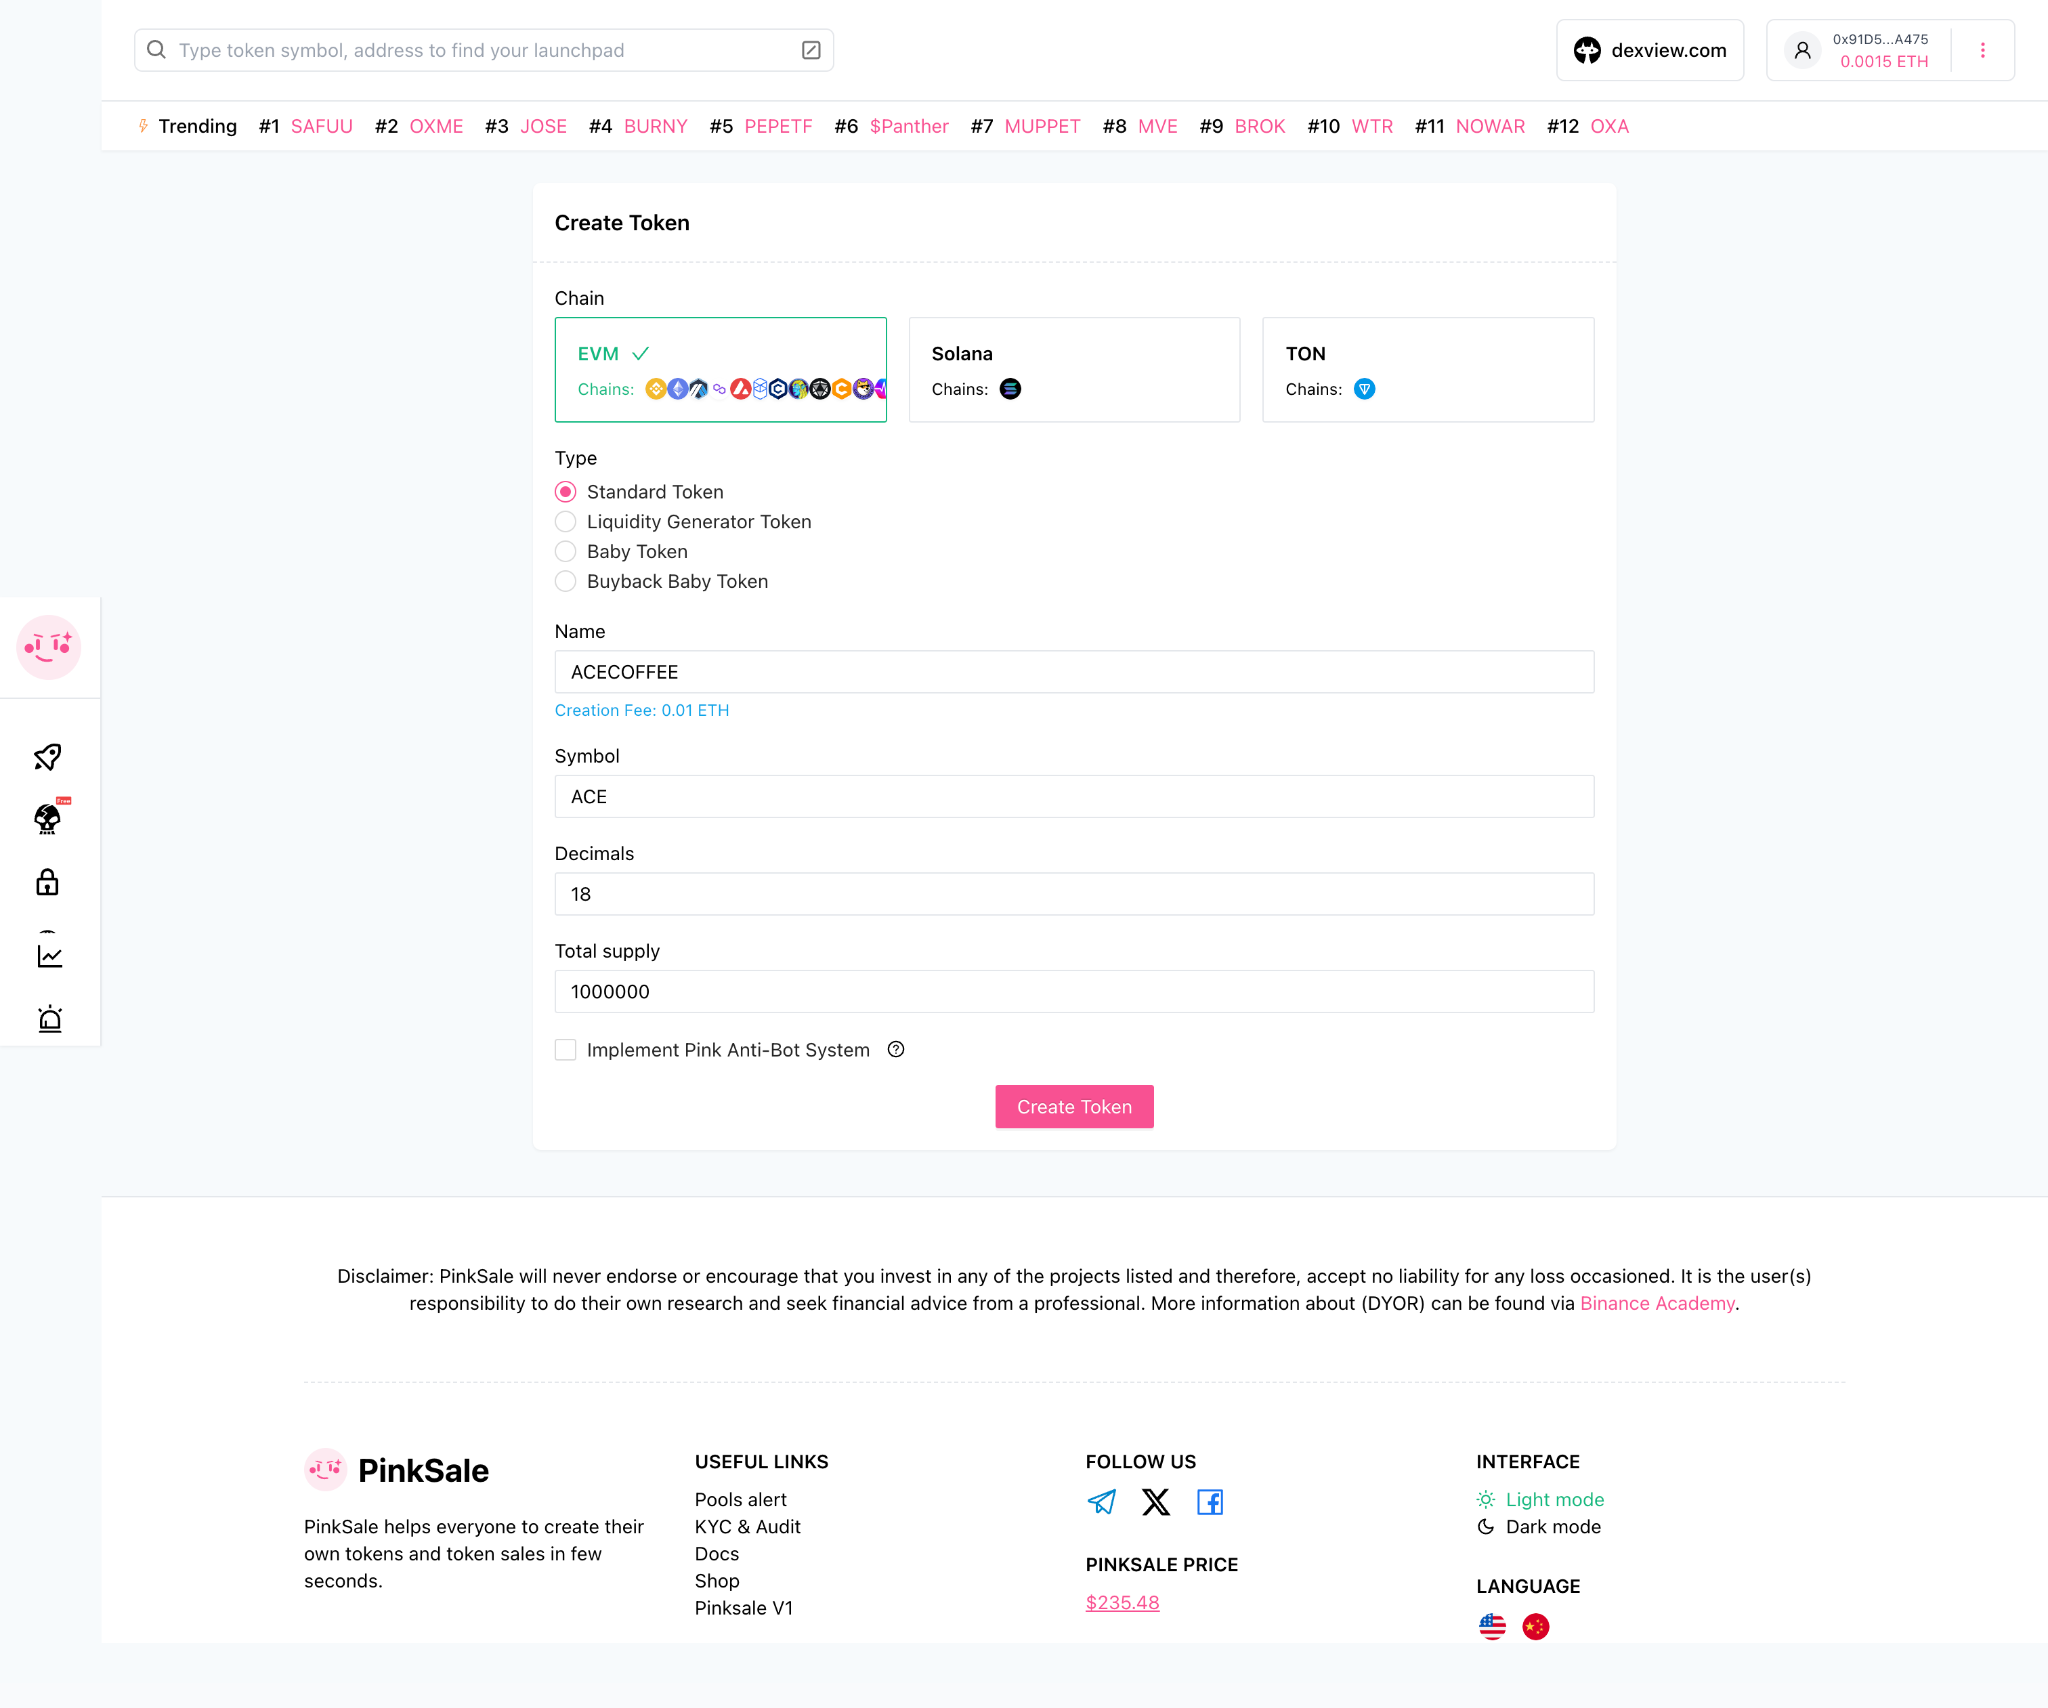This screenshot has height=1708, width=2048.
Task: Click the padlock PinkLock icon in sidebar
Action: 48,883
